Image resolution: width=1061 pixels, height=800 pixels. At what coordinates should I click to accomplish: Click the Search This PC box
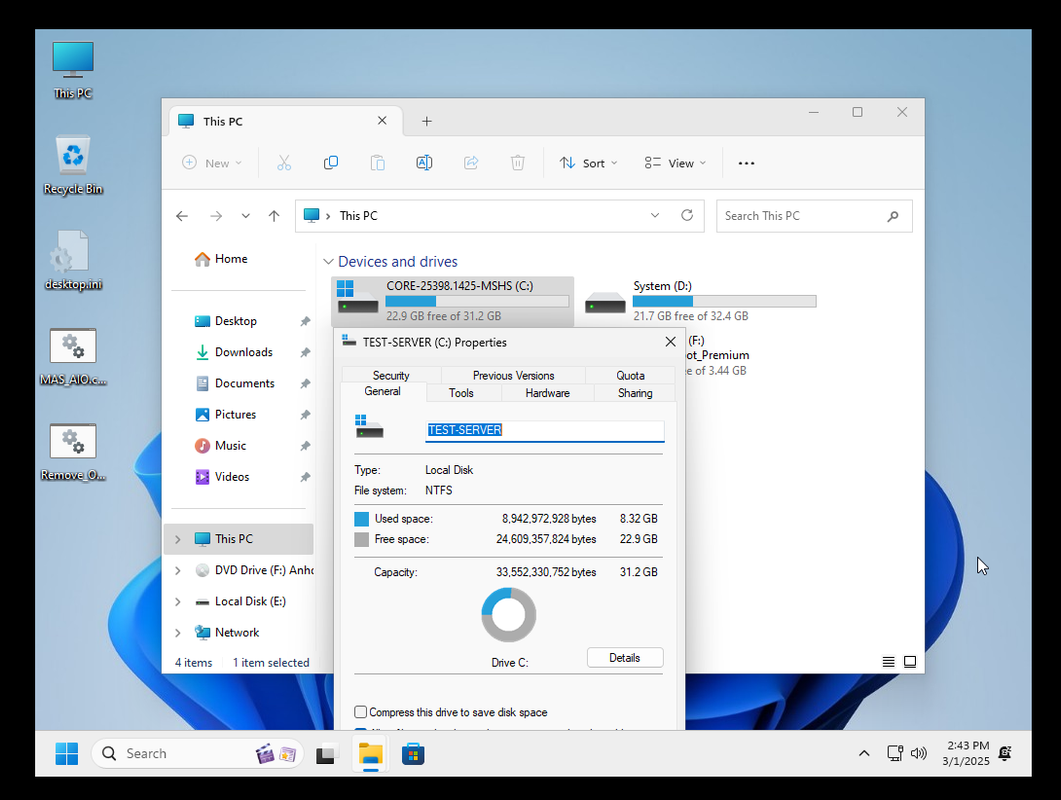click(x=814, y=216)
